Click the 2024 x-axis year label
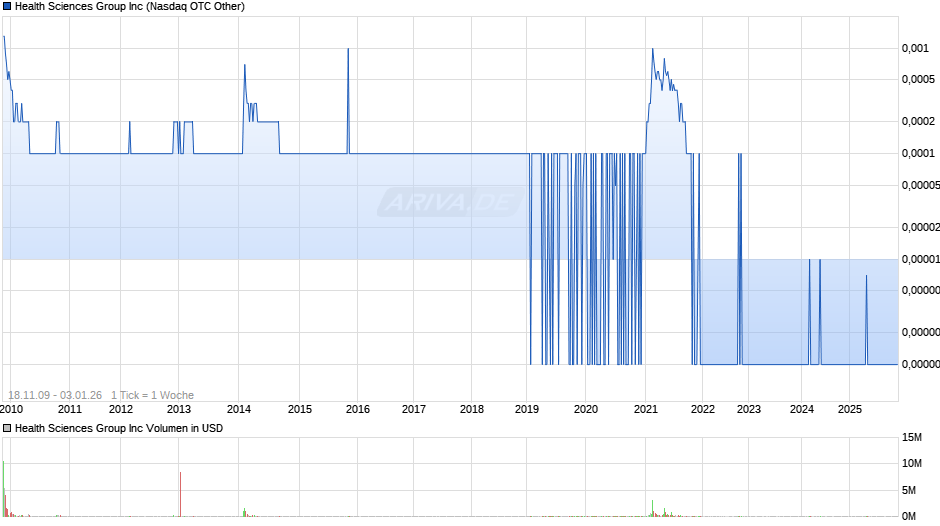This screenshot has width=940, height=526. (802, 409)
